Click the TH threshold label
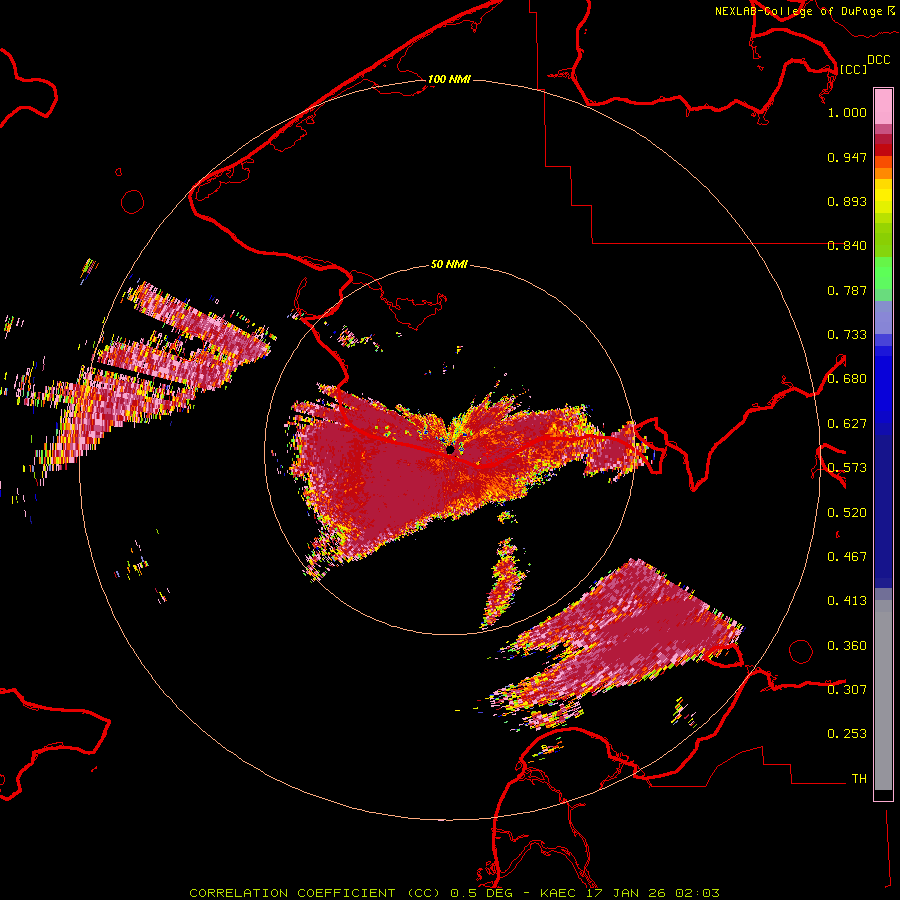 point(859,779)
